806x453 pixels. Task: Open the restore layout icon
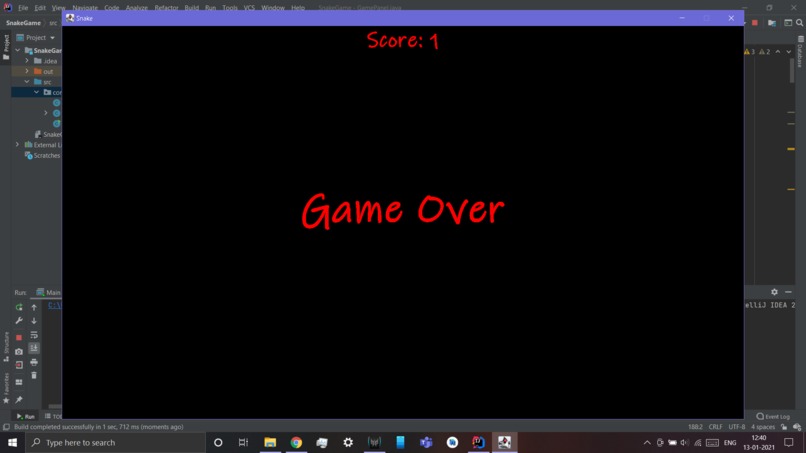19,382
